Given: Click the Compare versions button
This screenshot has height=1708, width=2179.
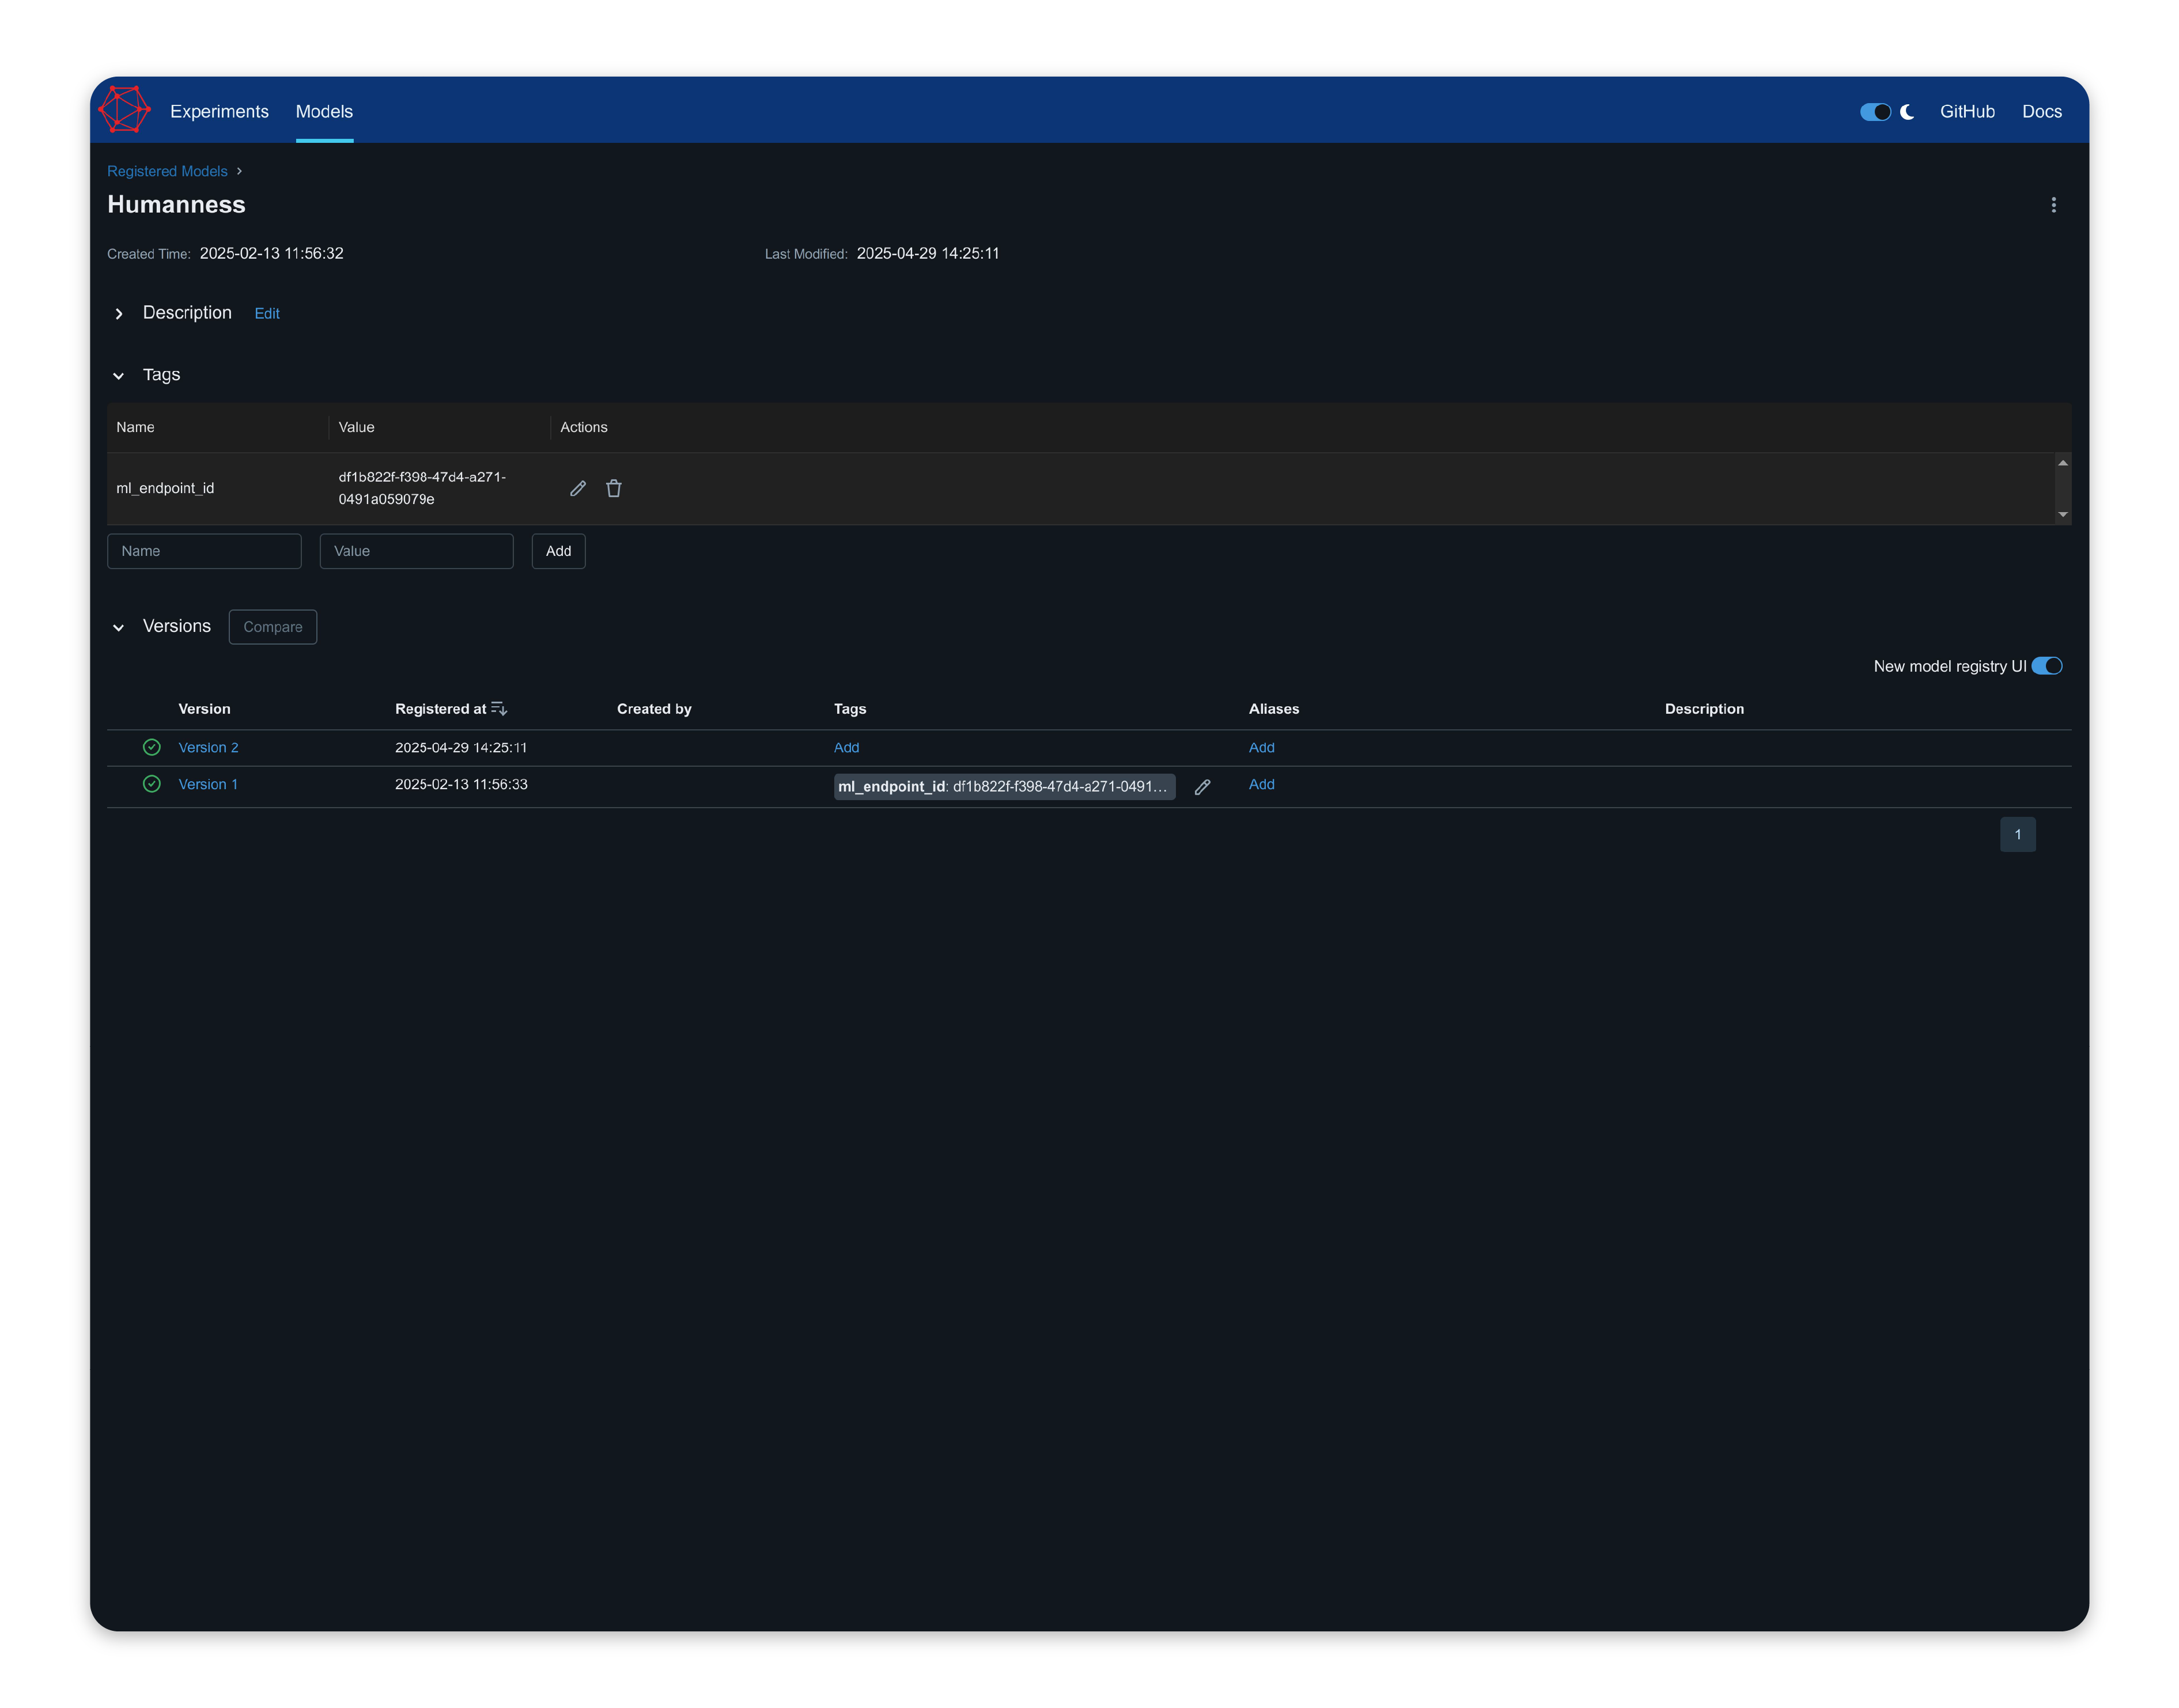Looking at the screenshot, I should click(x=273, y=627).
